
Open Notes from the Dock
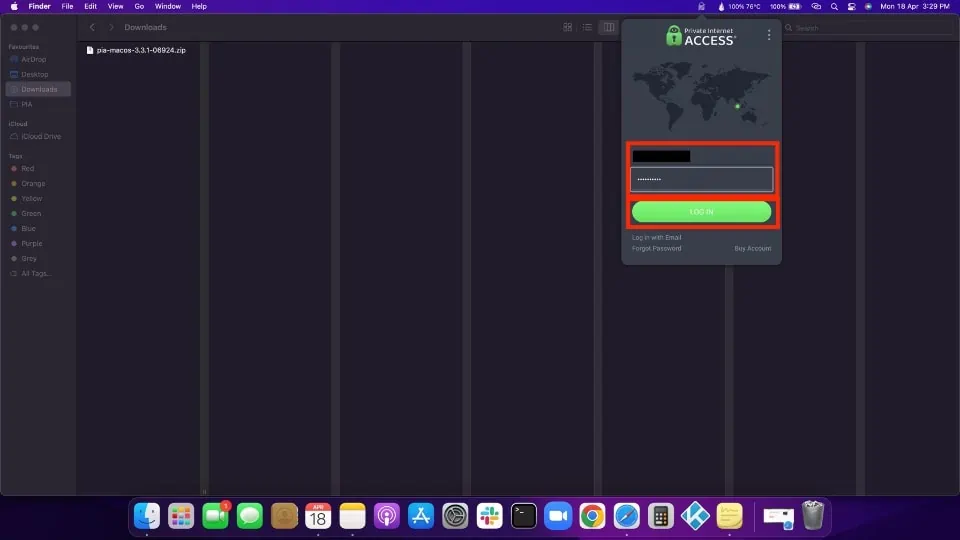(353, 516)
